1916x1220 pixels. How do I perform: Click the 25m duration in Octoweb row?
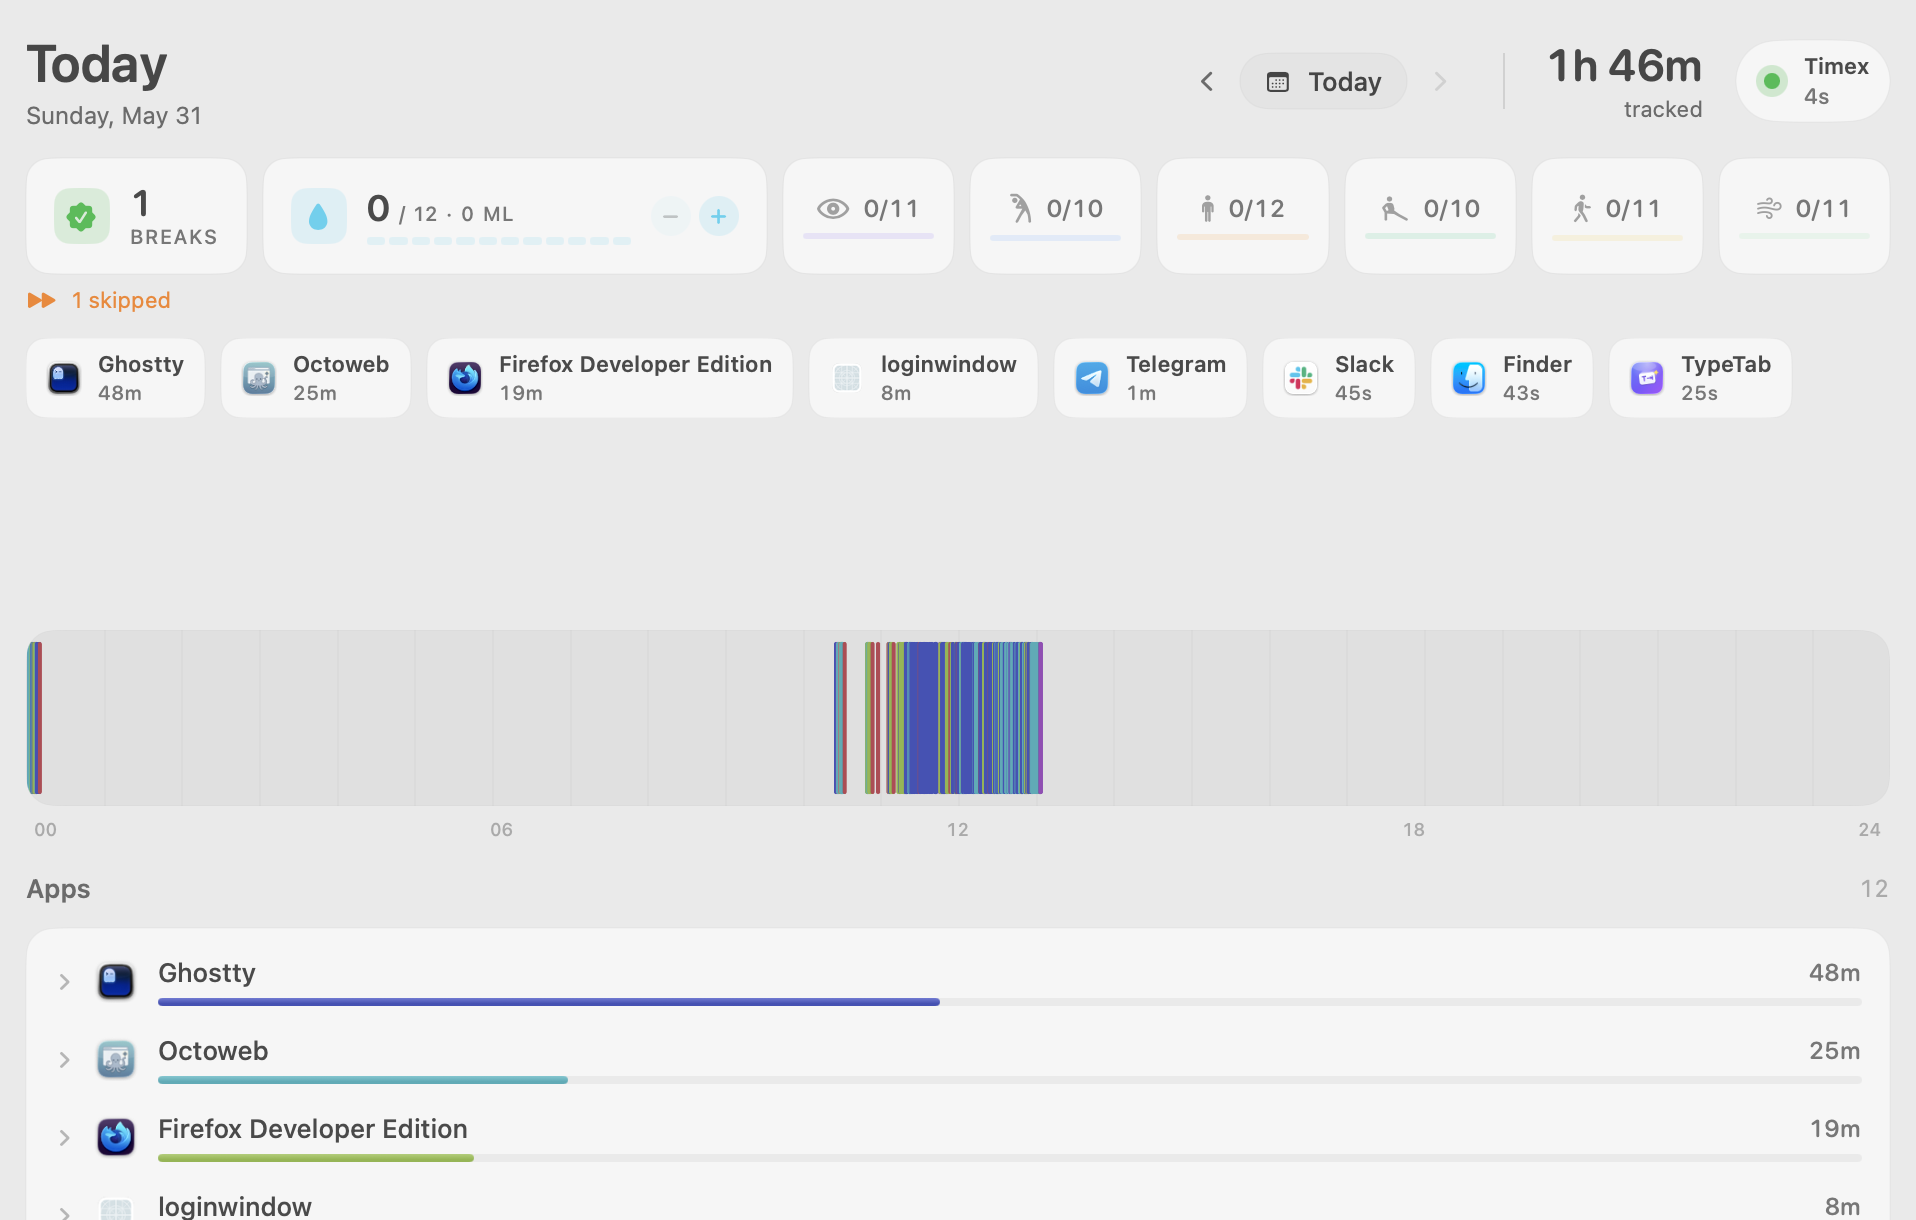1834,1051
